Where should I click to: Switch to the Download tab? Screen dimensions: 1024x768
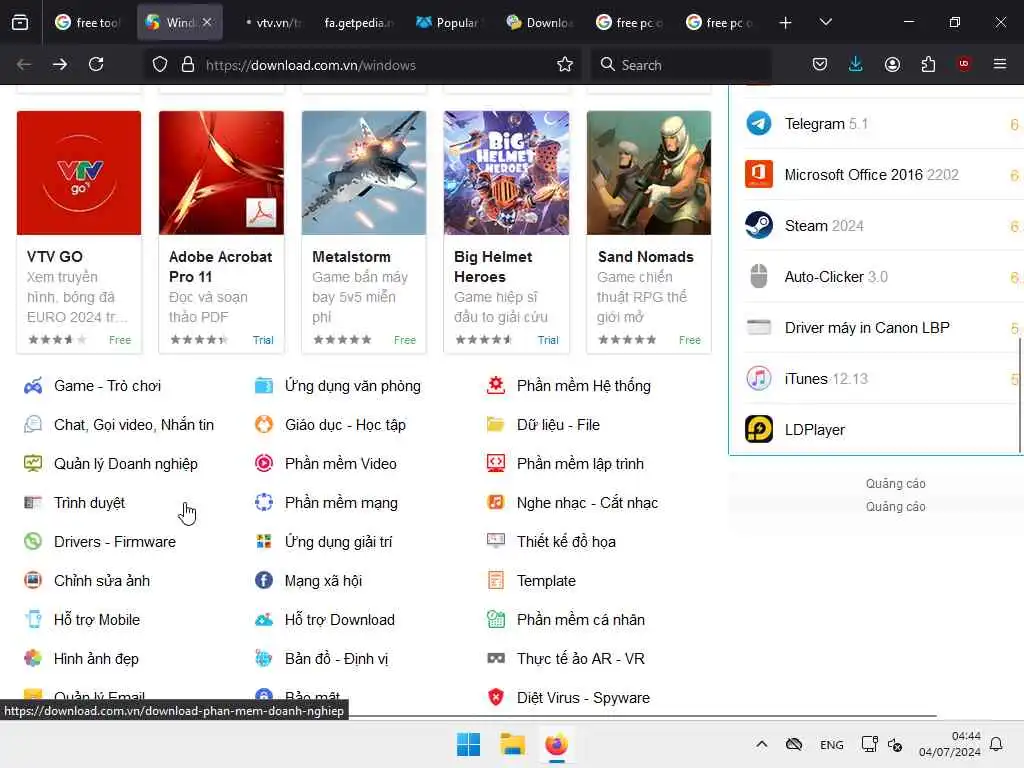pyautogui.click(x=539, y=23)
